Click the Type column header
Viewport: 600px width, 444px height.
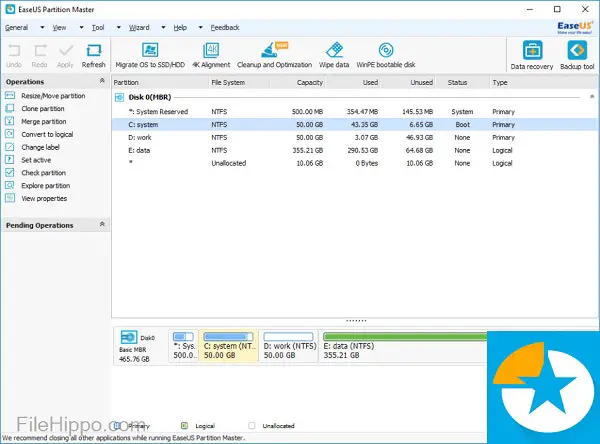pyautogui.click(x=544, y=82)
